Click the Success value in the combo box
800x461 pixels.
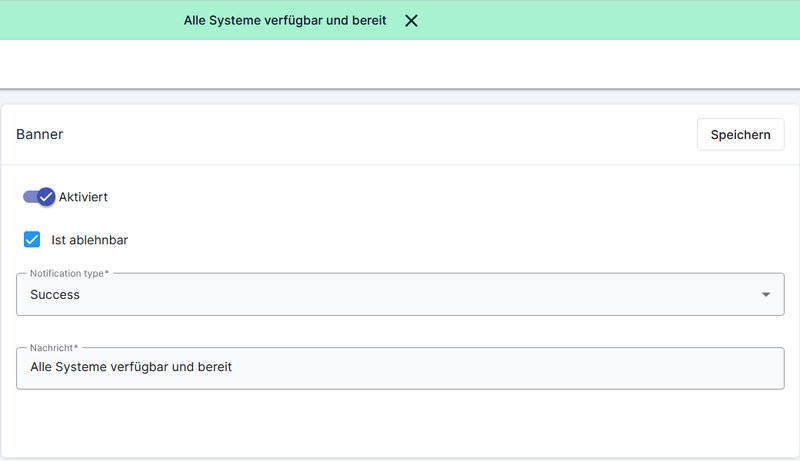click(x=55, y=295)
